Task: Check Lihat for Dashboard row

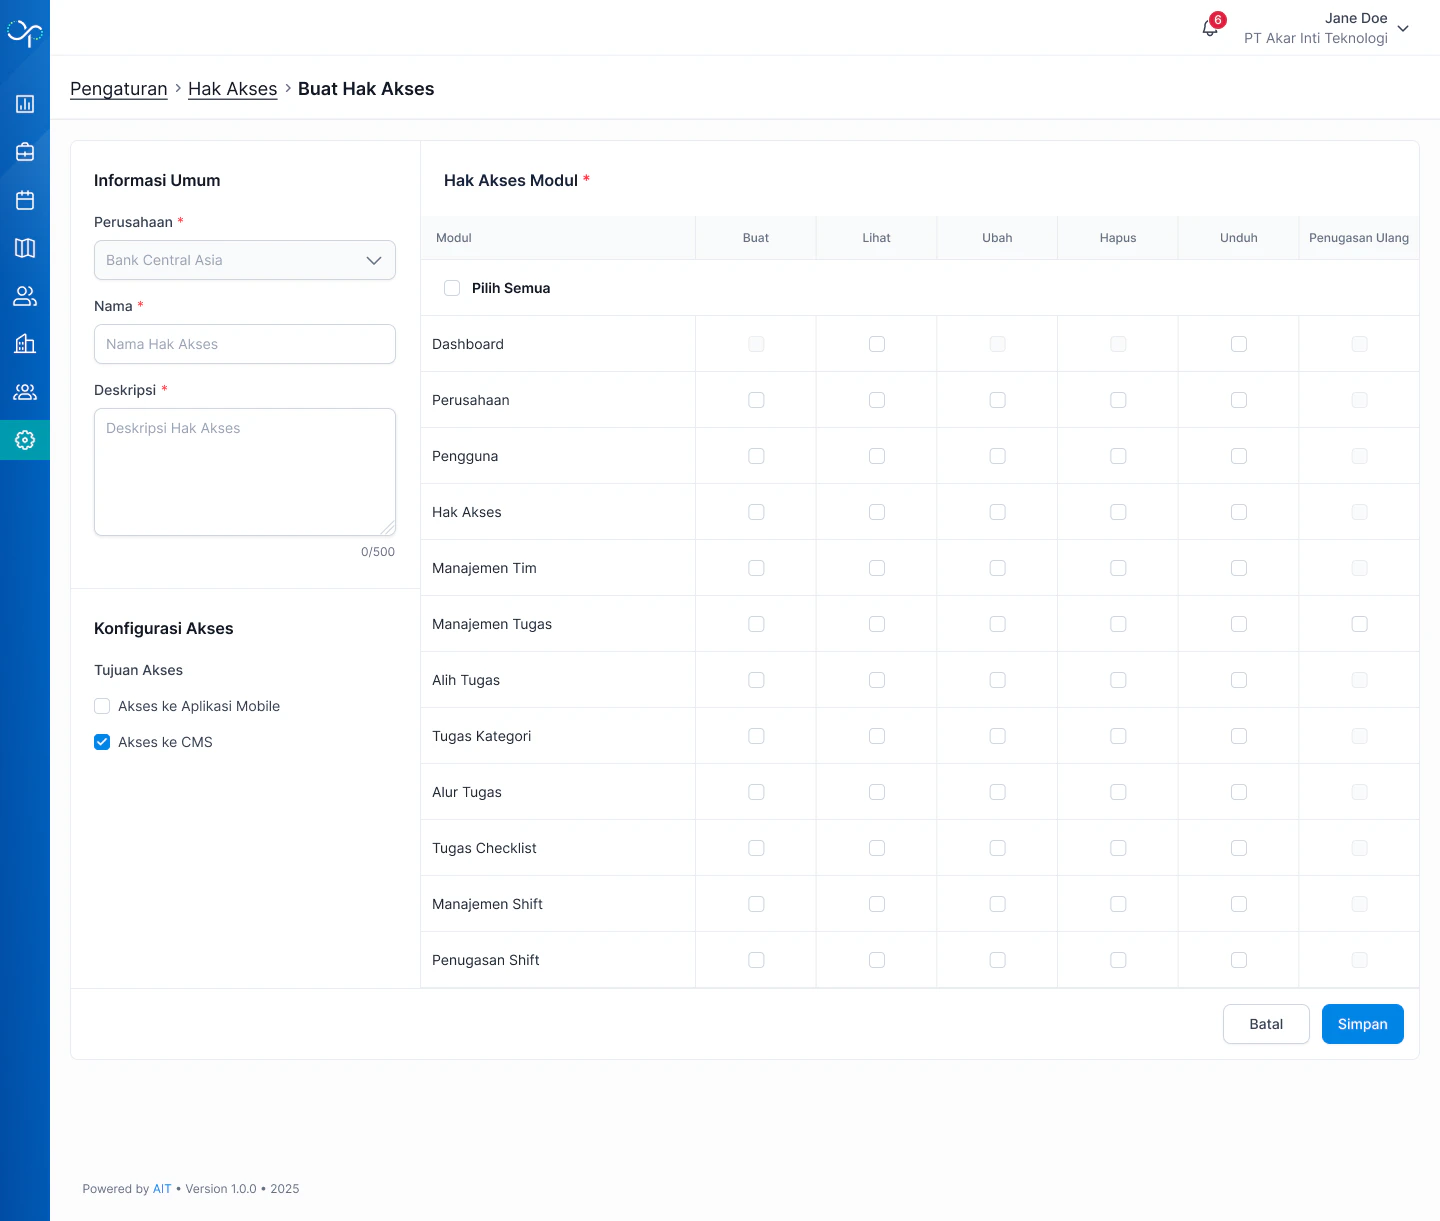Action: pos(877,344)
